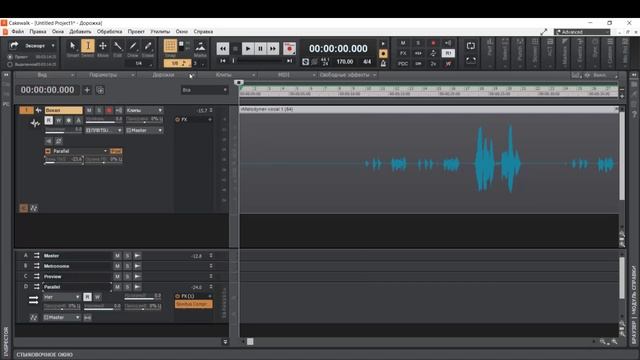Screen dimensions: 640x360
Task: Open the MIDI track view dropdown
Action: [287, 75]
